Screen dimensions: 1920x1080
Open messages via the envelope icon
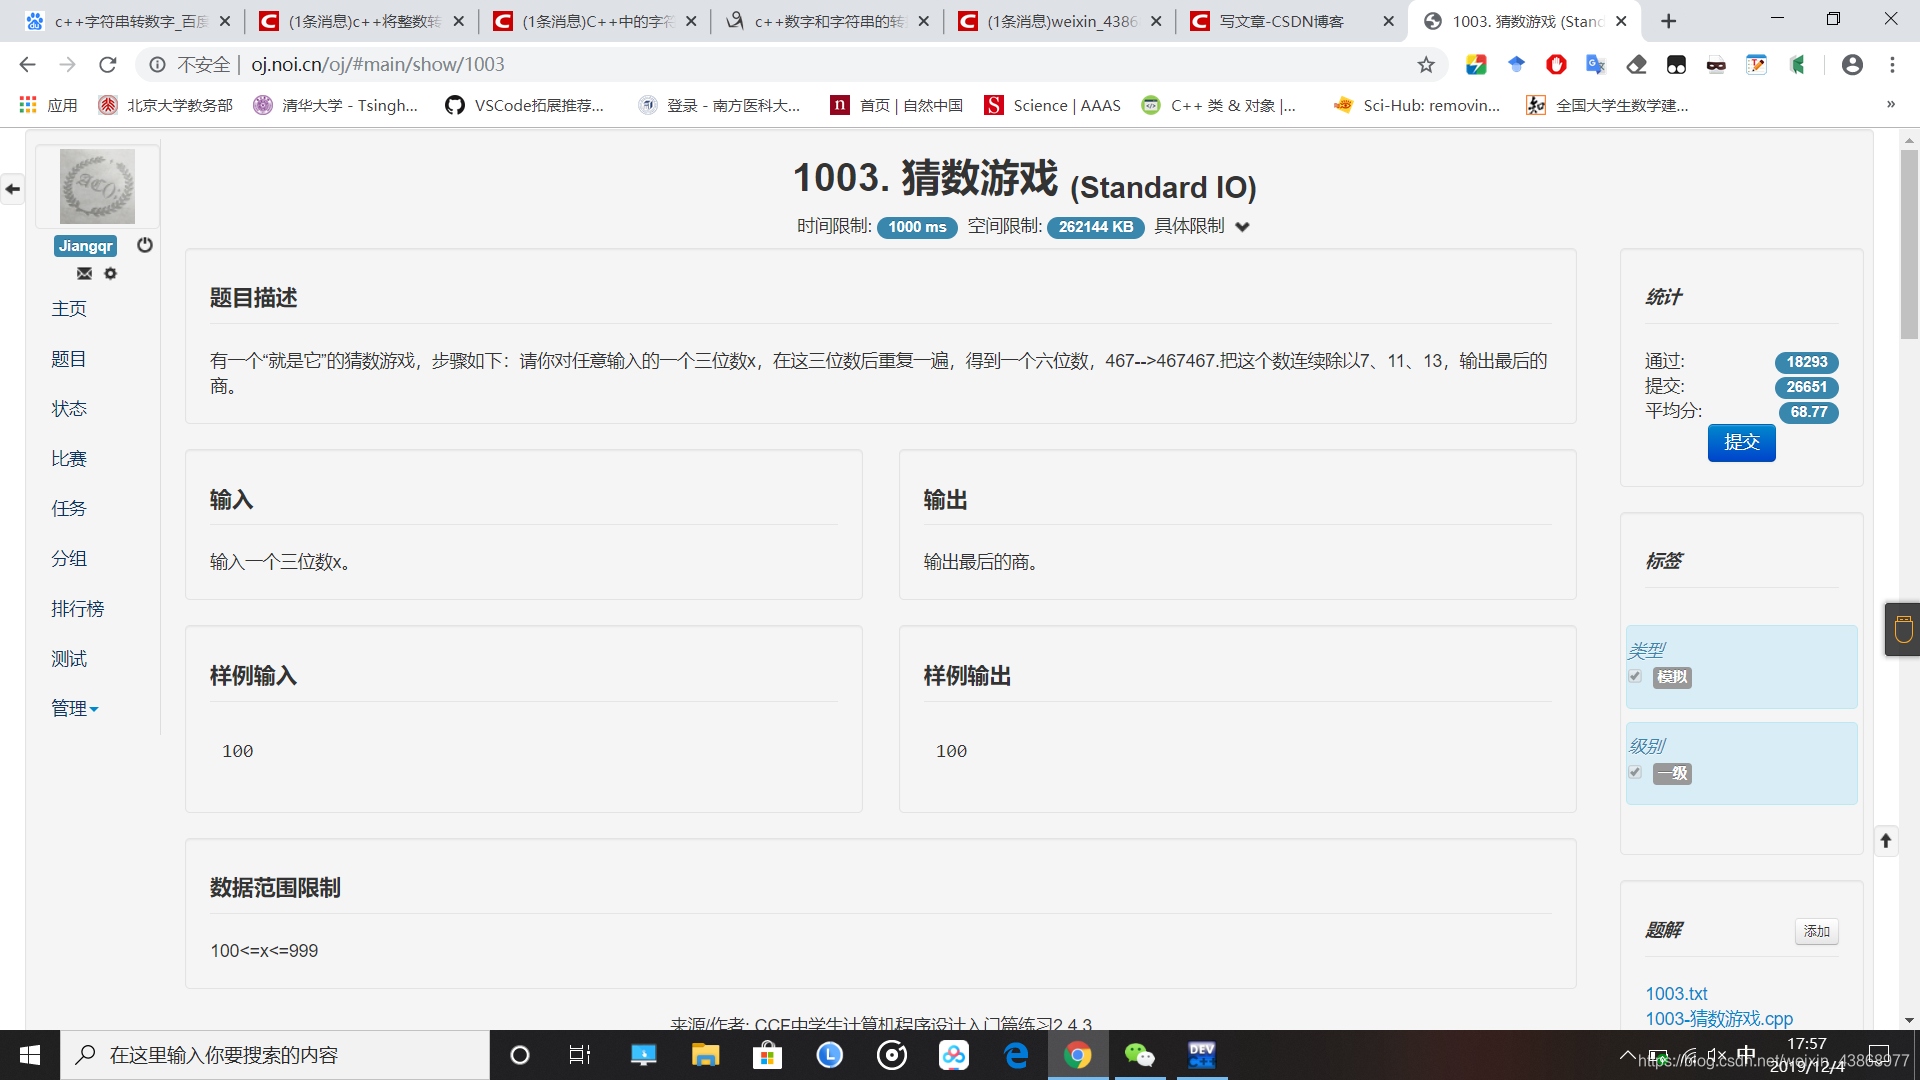[84, 273]
